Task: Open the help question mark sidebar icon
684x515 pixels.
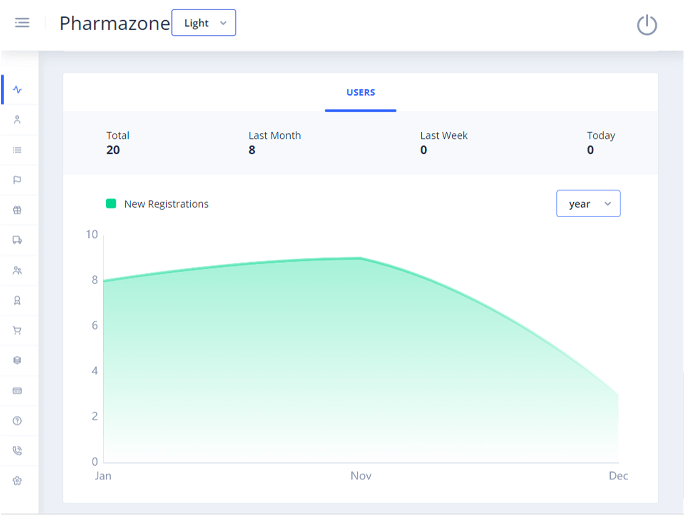Action: [x=18, y=421]
